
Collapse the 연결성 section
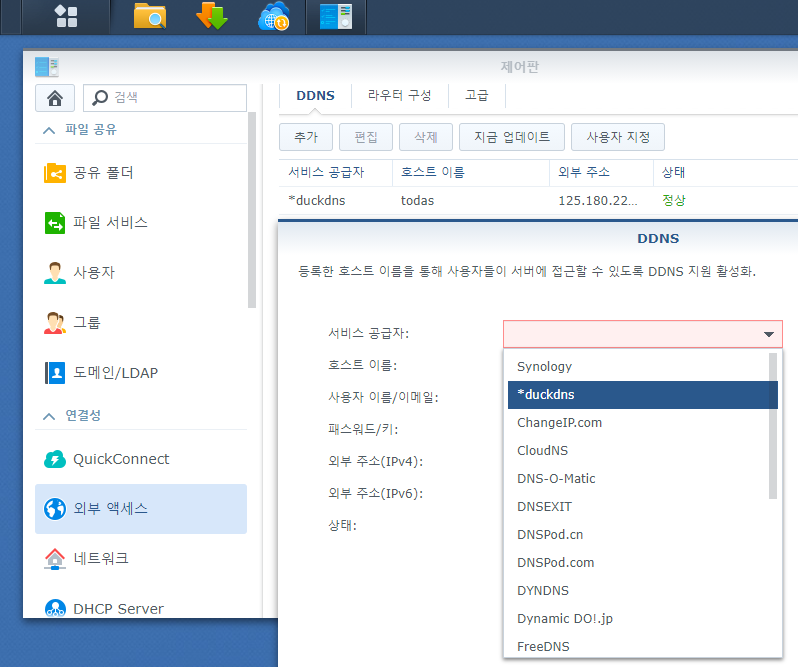[49, 416]
